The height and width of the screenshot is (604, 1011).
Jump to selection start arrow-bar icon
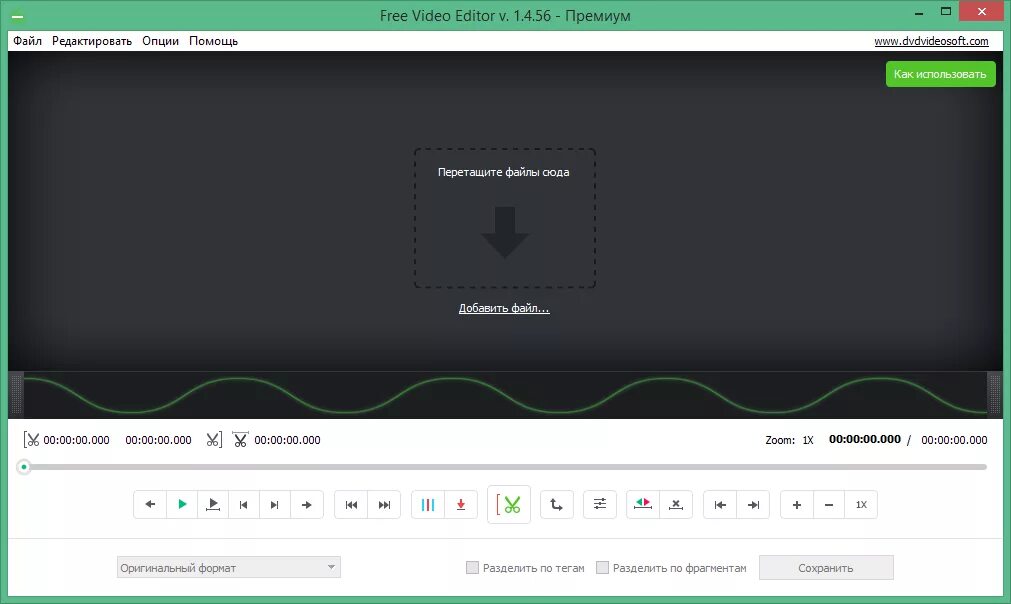(720, 505)
